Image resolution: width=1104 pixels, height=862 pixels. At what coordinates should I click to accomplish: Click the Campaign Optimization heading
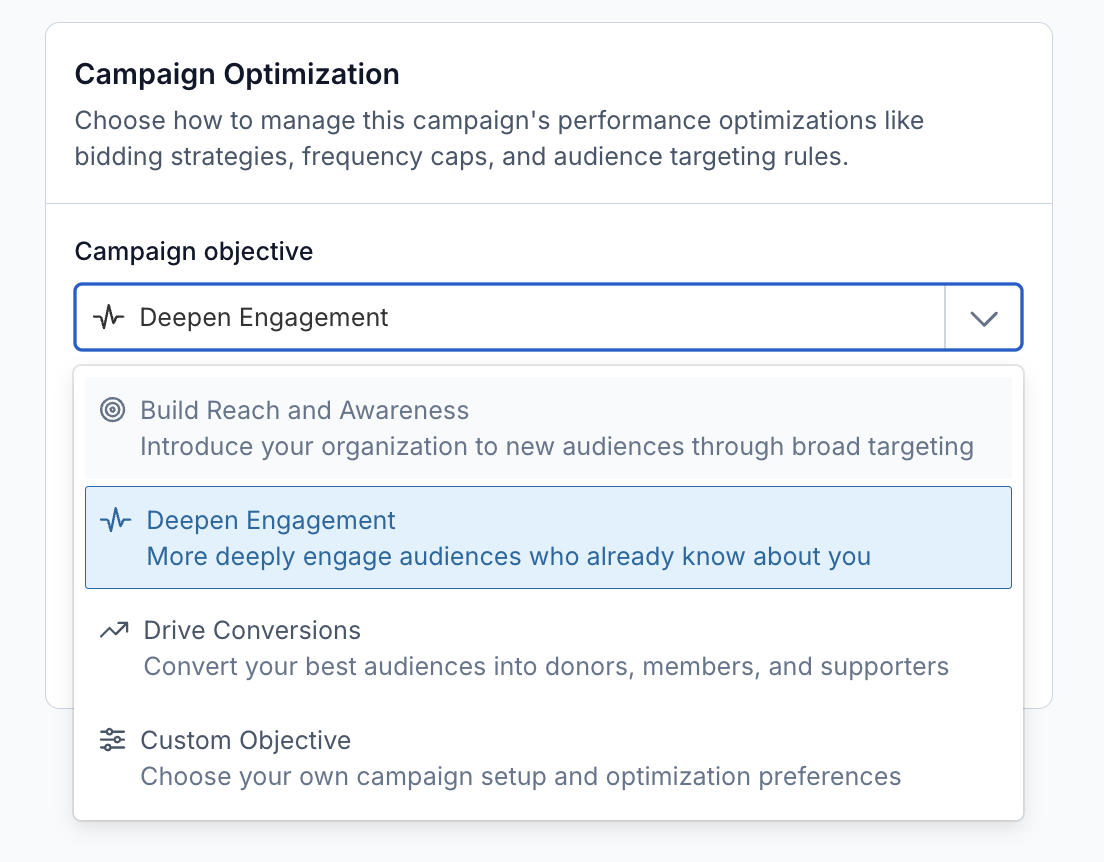(237, 74)
